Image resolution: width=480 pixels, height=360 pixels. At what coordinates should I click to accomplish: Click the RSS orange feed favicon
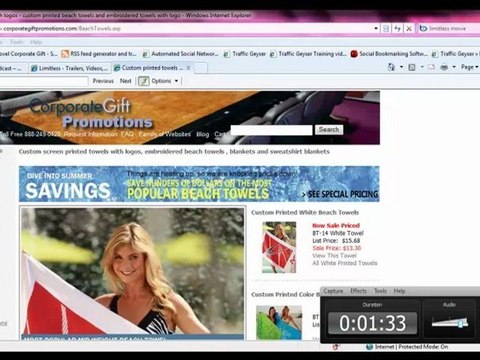[x=65, y=54]
